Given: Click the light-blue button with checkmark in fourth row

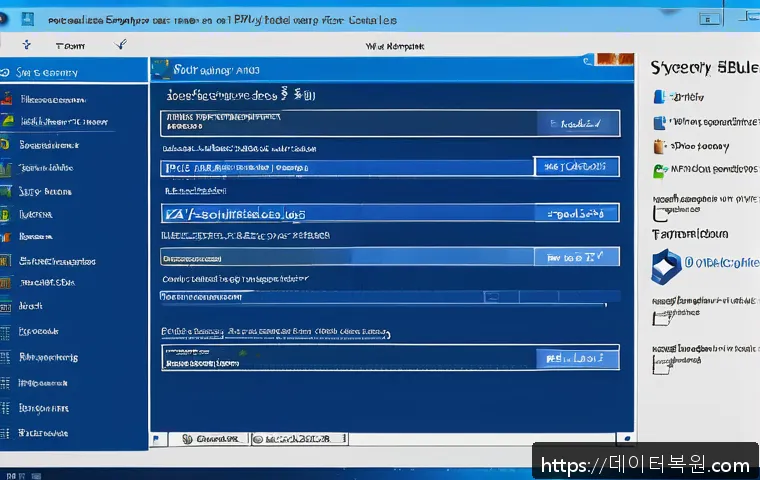Looking at the screenshot, I should click(x=576, y=257).
